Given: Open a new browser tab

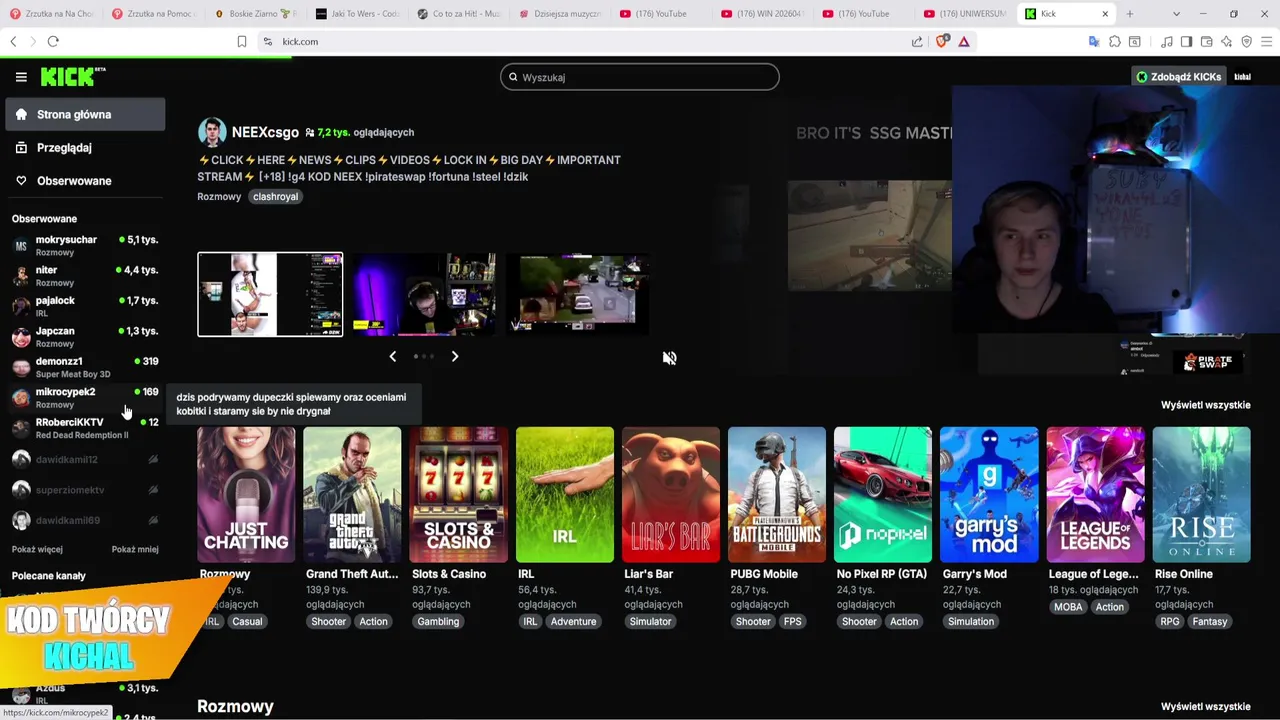Looking at the screenshot, I should tap(1130, 14).
